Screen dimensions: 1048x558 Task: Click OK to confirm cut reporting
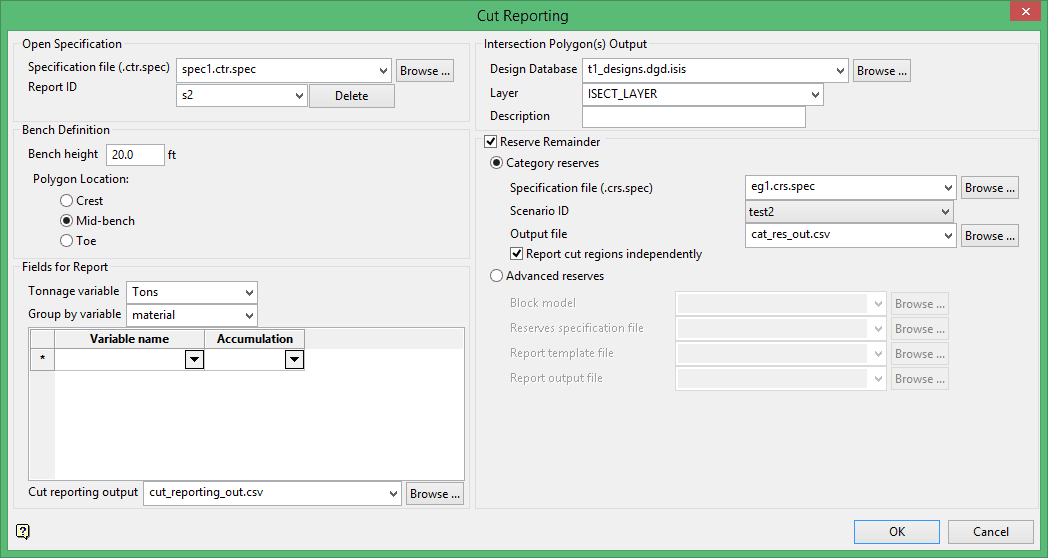tap(897, 532)
